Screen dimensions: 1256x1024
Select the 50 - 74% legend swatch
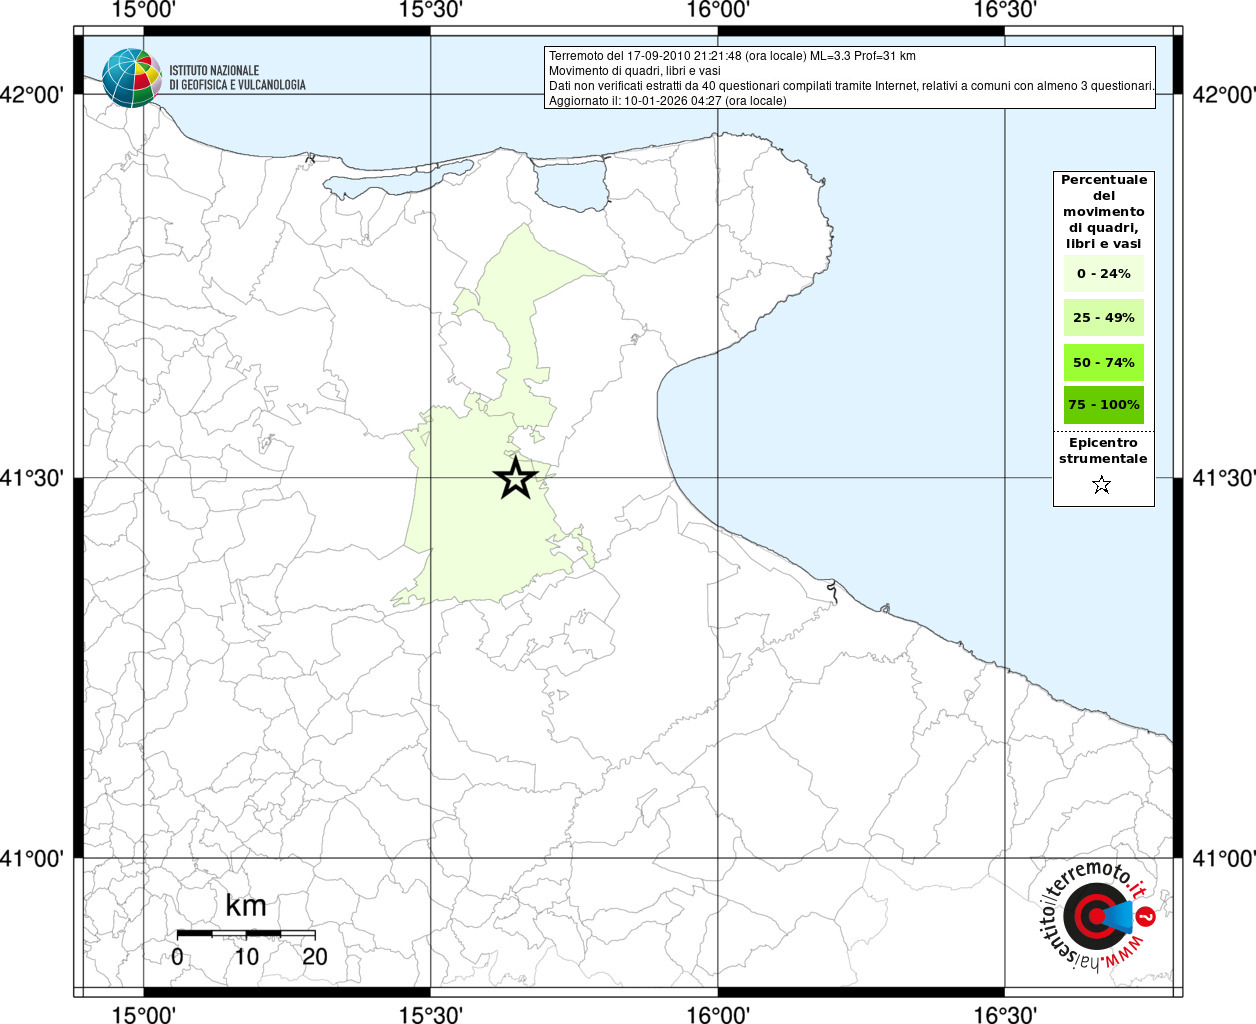[1103, 362]
